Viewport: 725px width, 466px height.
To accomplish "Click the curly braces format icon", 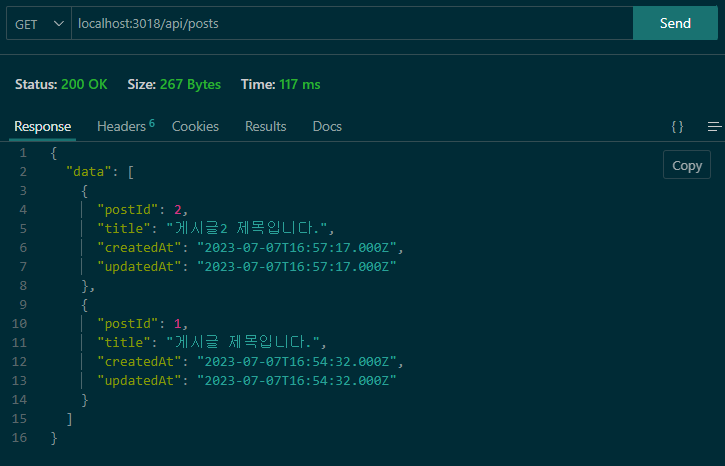I will [677, 127].
